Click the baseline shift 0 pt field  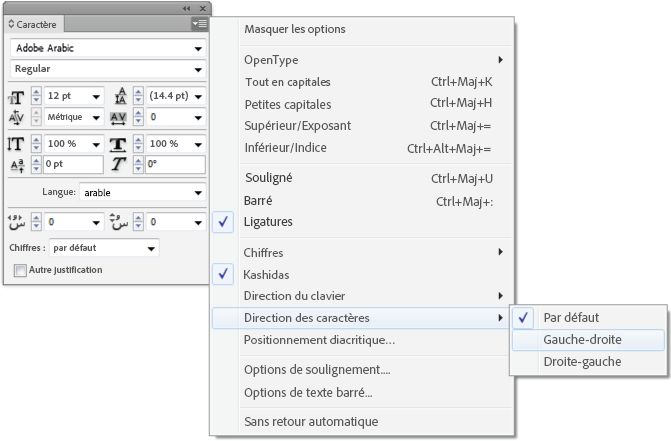click(73, 164)
